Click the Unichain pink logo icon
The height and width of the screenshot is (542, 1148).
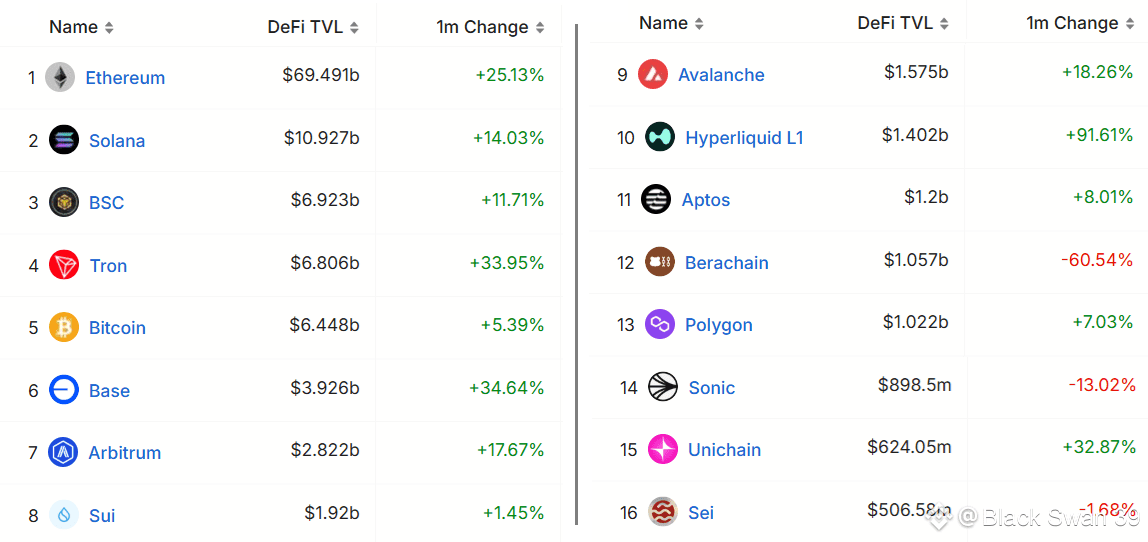tap(663, 449)
